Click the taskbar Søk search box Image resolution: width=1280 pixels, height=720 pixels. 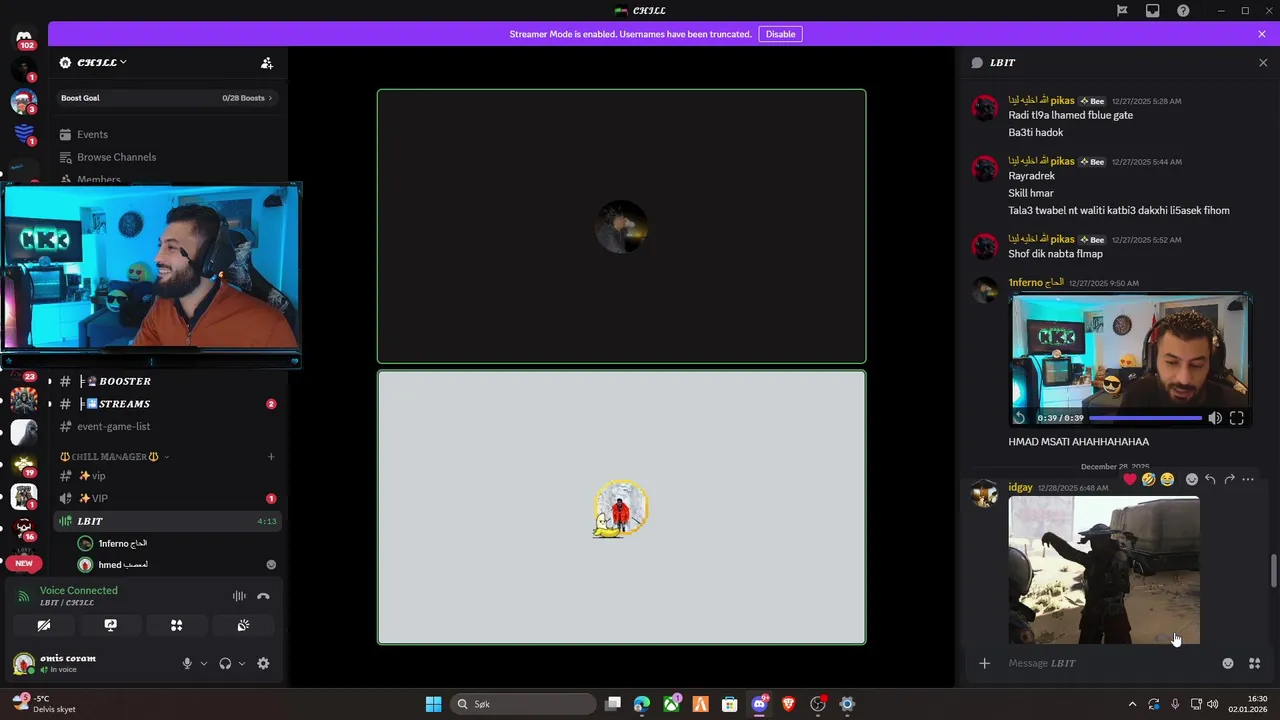[x=522, y=704]
